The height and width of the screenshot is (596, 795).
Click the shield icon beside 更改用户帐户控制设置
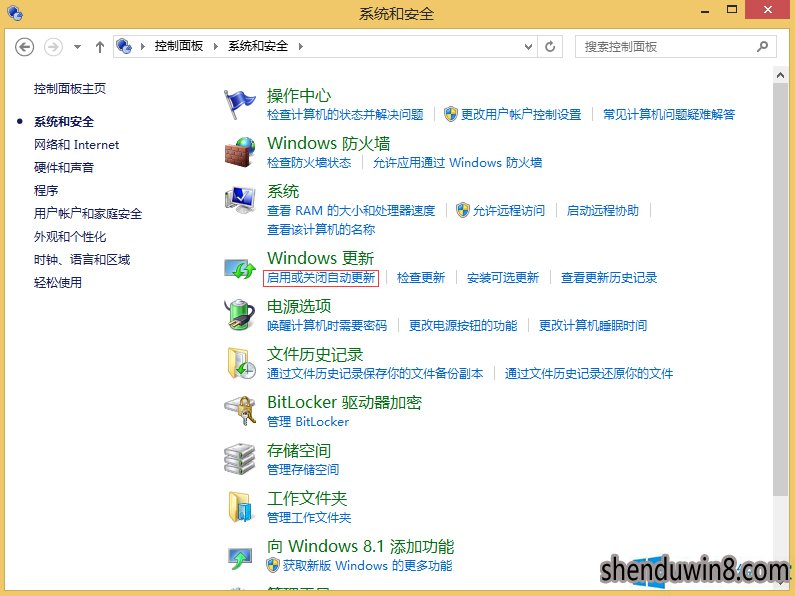450,114
